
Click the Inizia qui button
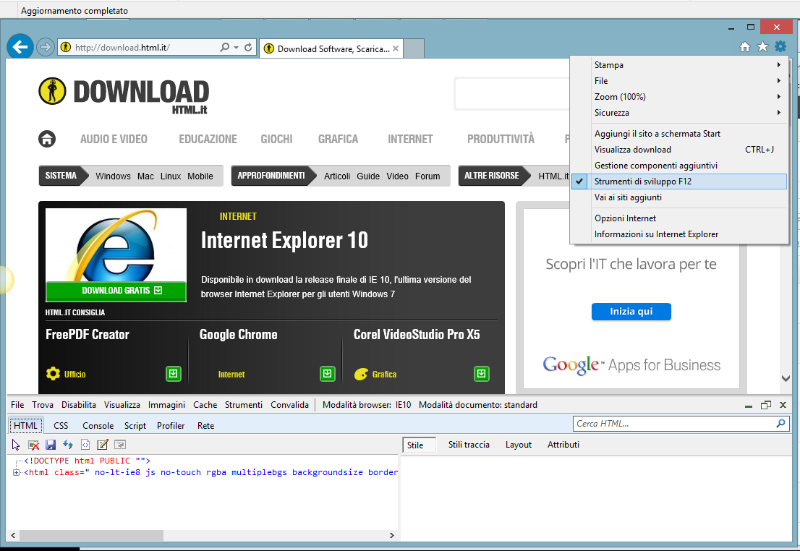point(631,312)
